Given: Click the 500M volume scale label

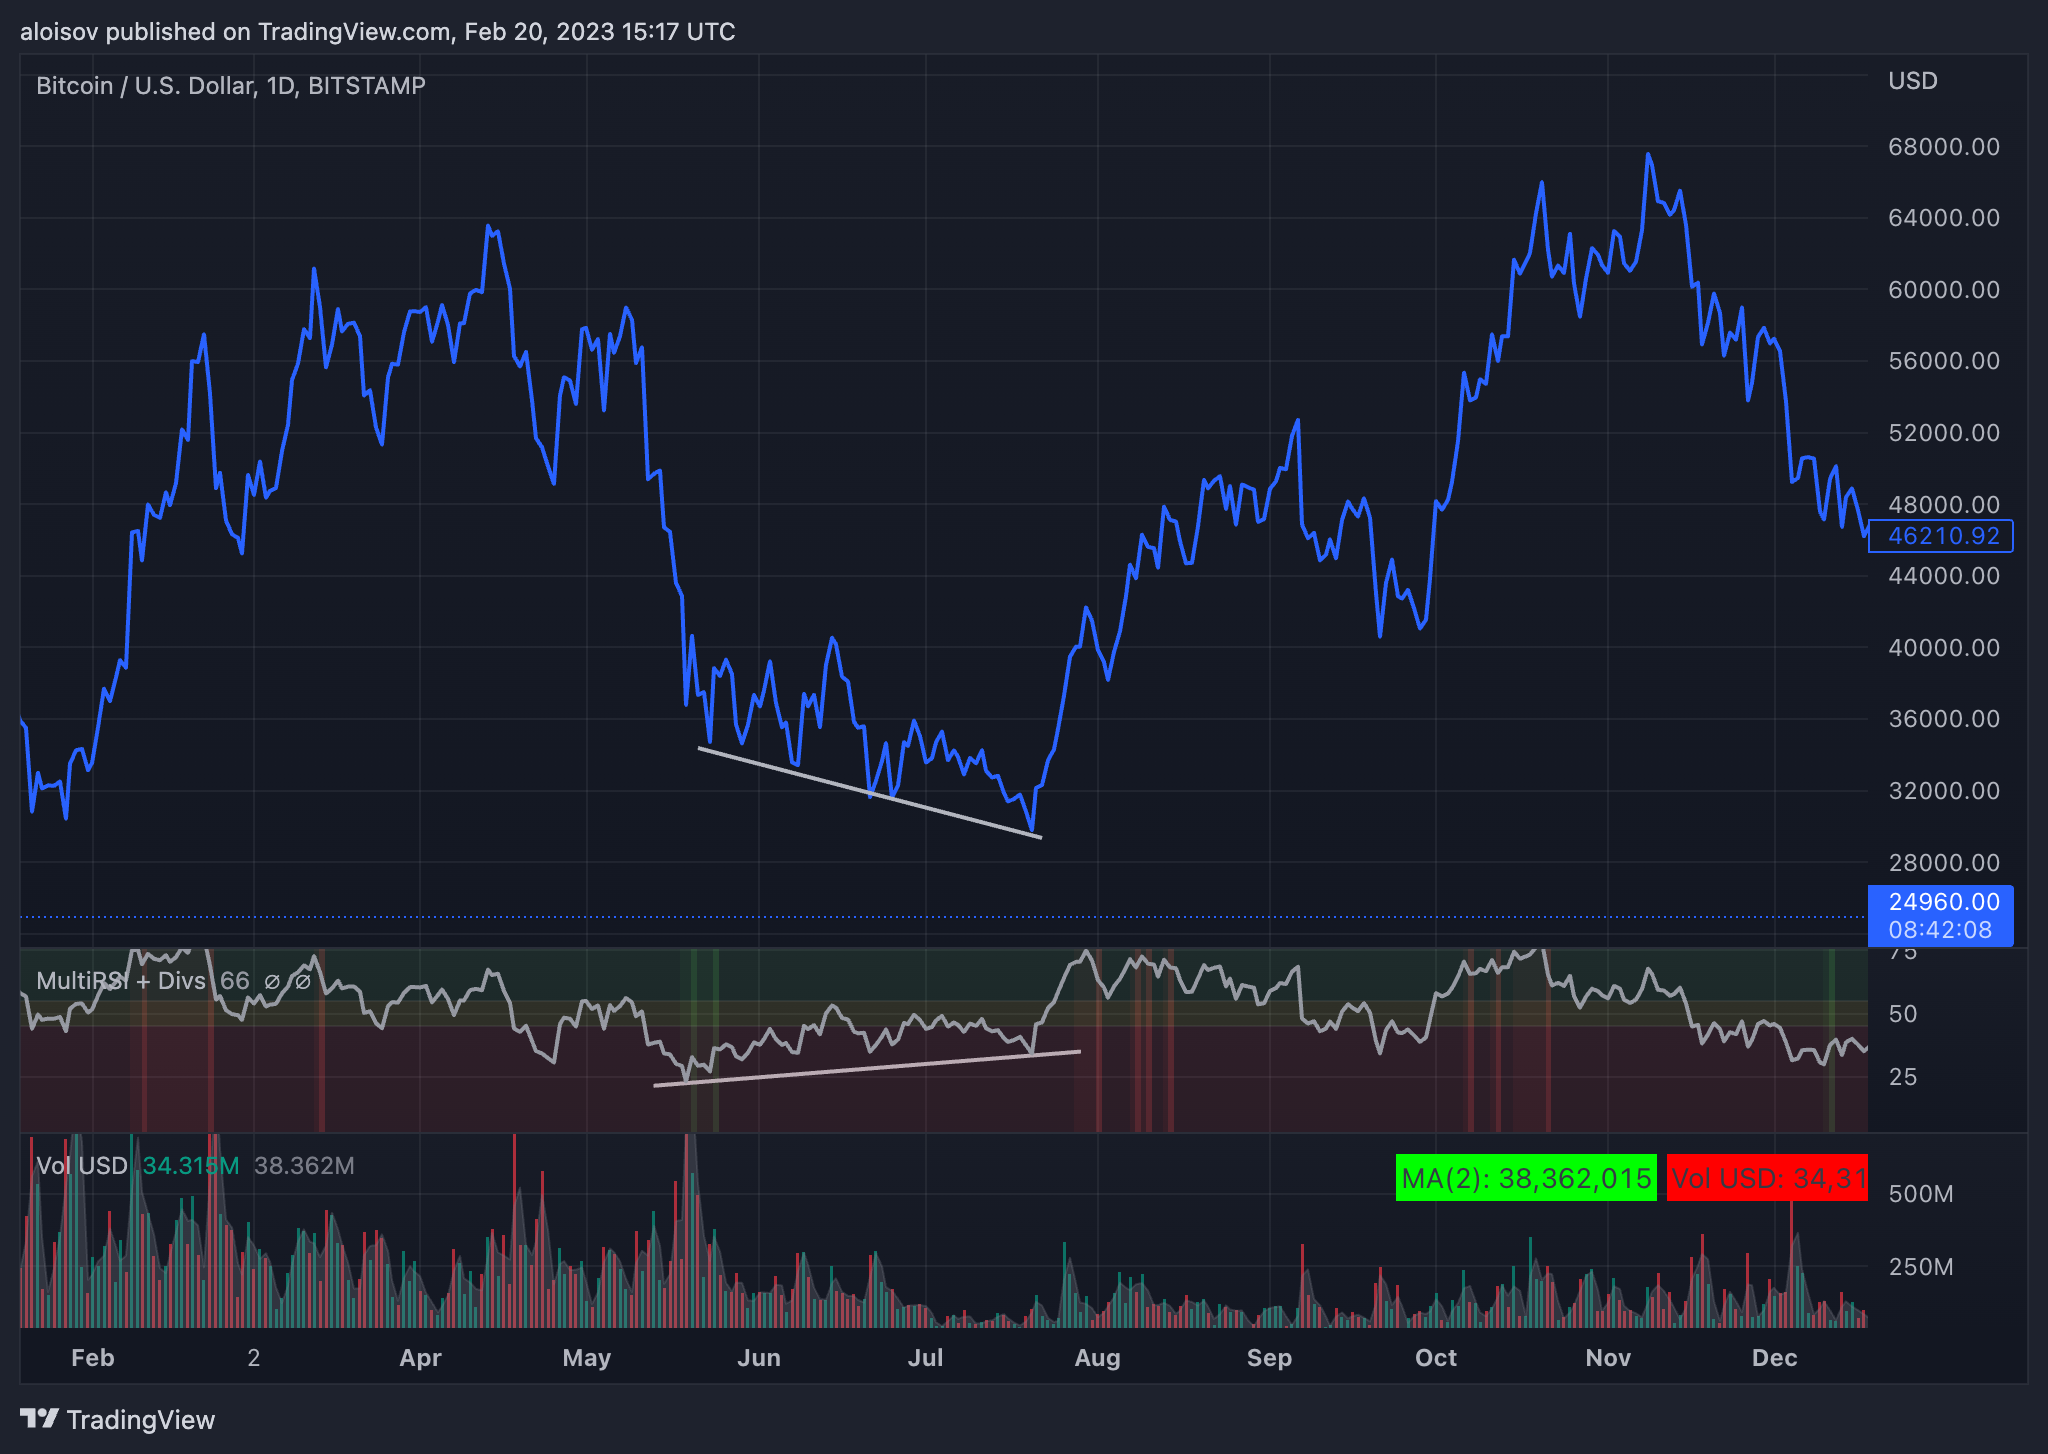Looking at the screenshot, I should point(1920,1194).
